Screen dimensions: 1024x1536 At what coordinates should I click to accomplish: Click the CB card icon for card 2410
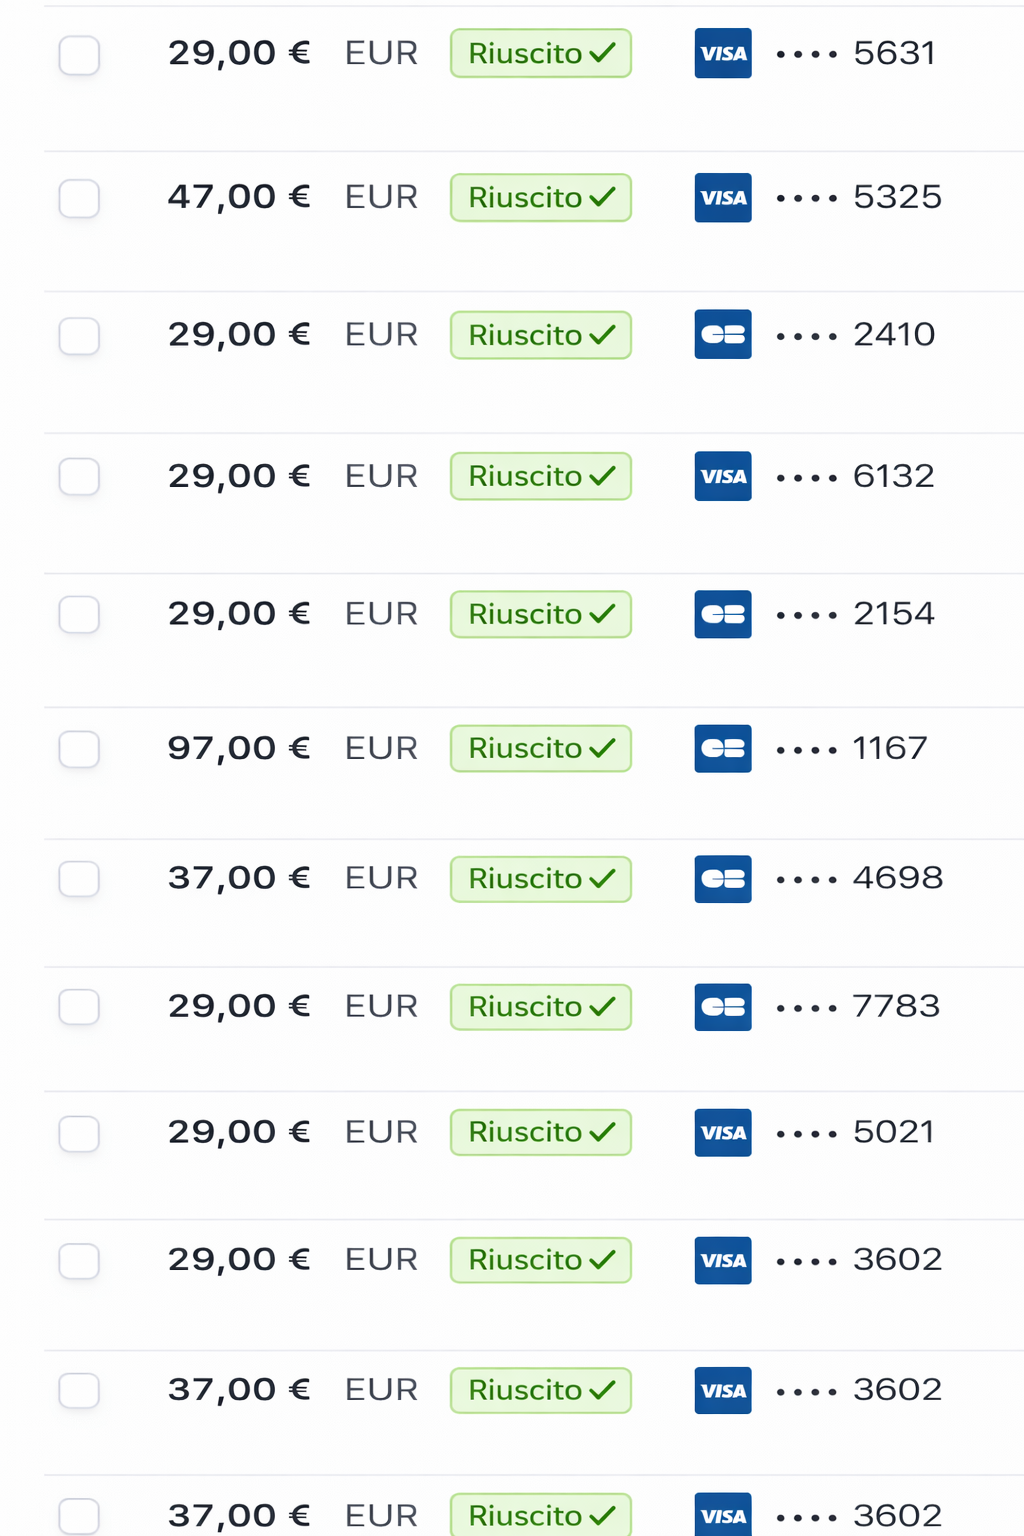(x=722, y=335)
